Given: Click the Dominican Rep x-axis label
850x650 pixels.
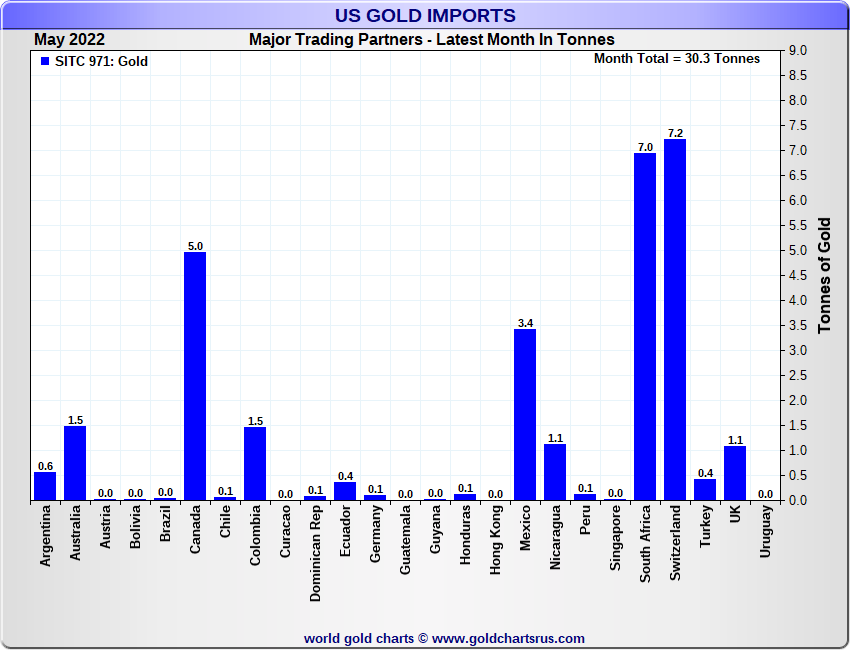Looking at the screenshot, I should 315,543.
